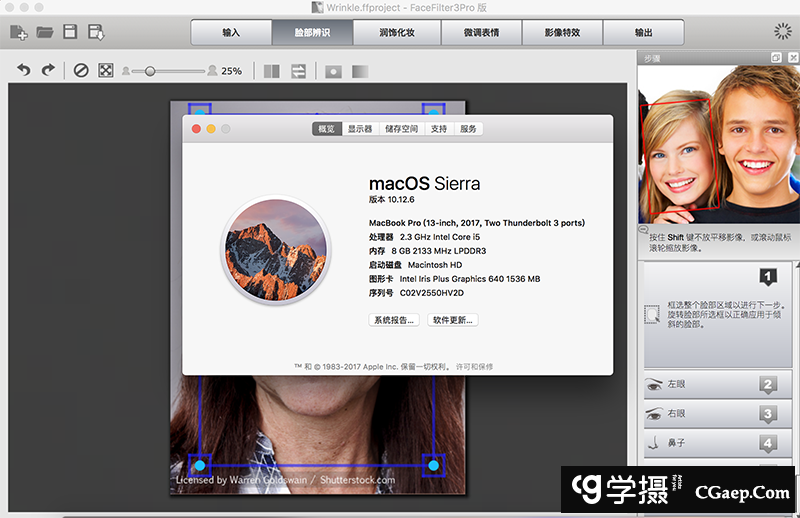800x518 pixels.
Task: Expand step 3 右眼 (right eye)
Action: click(x=710, y=413)
